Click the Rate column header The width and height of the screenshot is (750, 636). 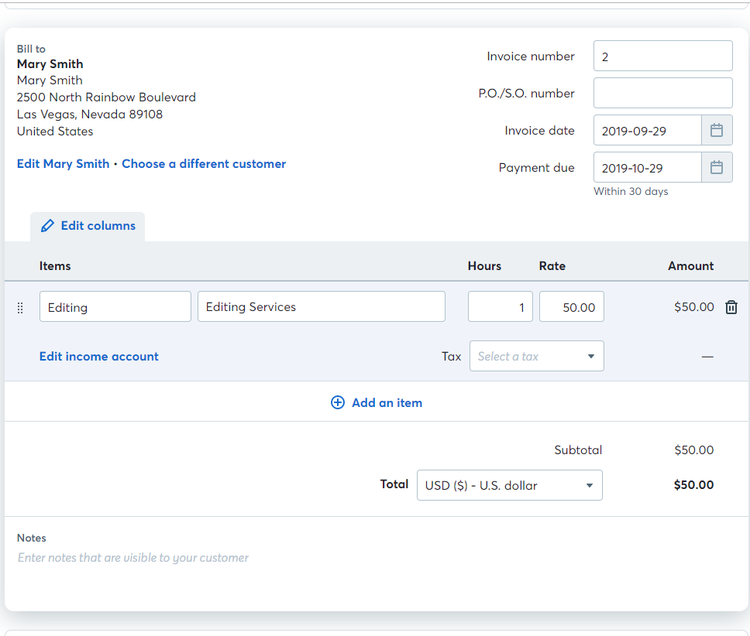pos(552,266)
